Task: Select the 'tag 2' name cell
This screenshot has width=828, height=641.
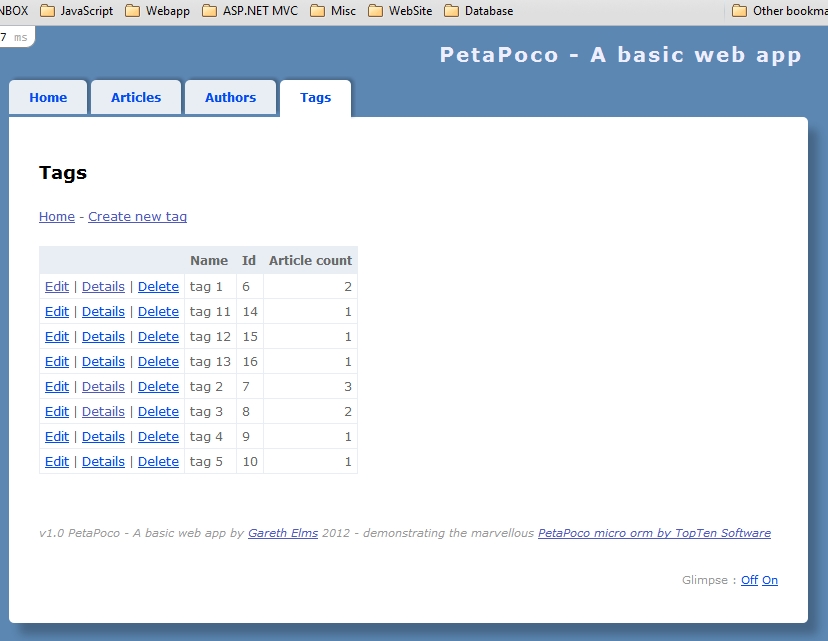Action: point(210,387)
